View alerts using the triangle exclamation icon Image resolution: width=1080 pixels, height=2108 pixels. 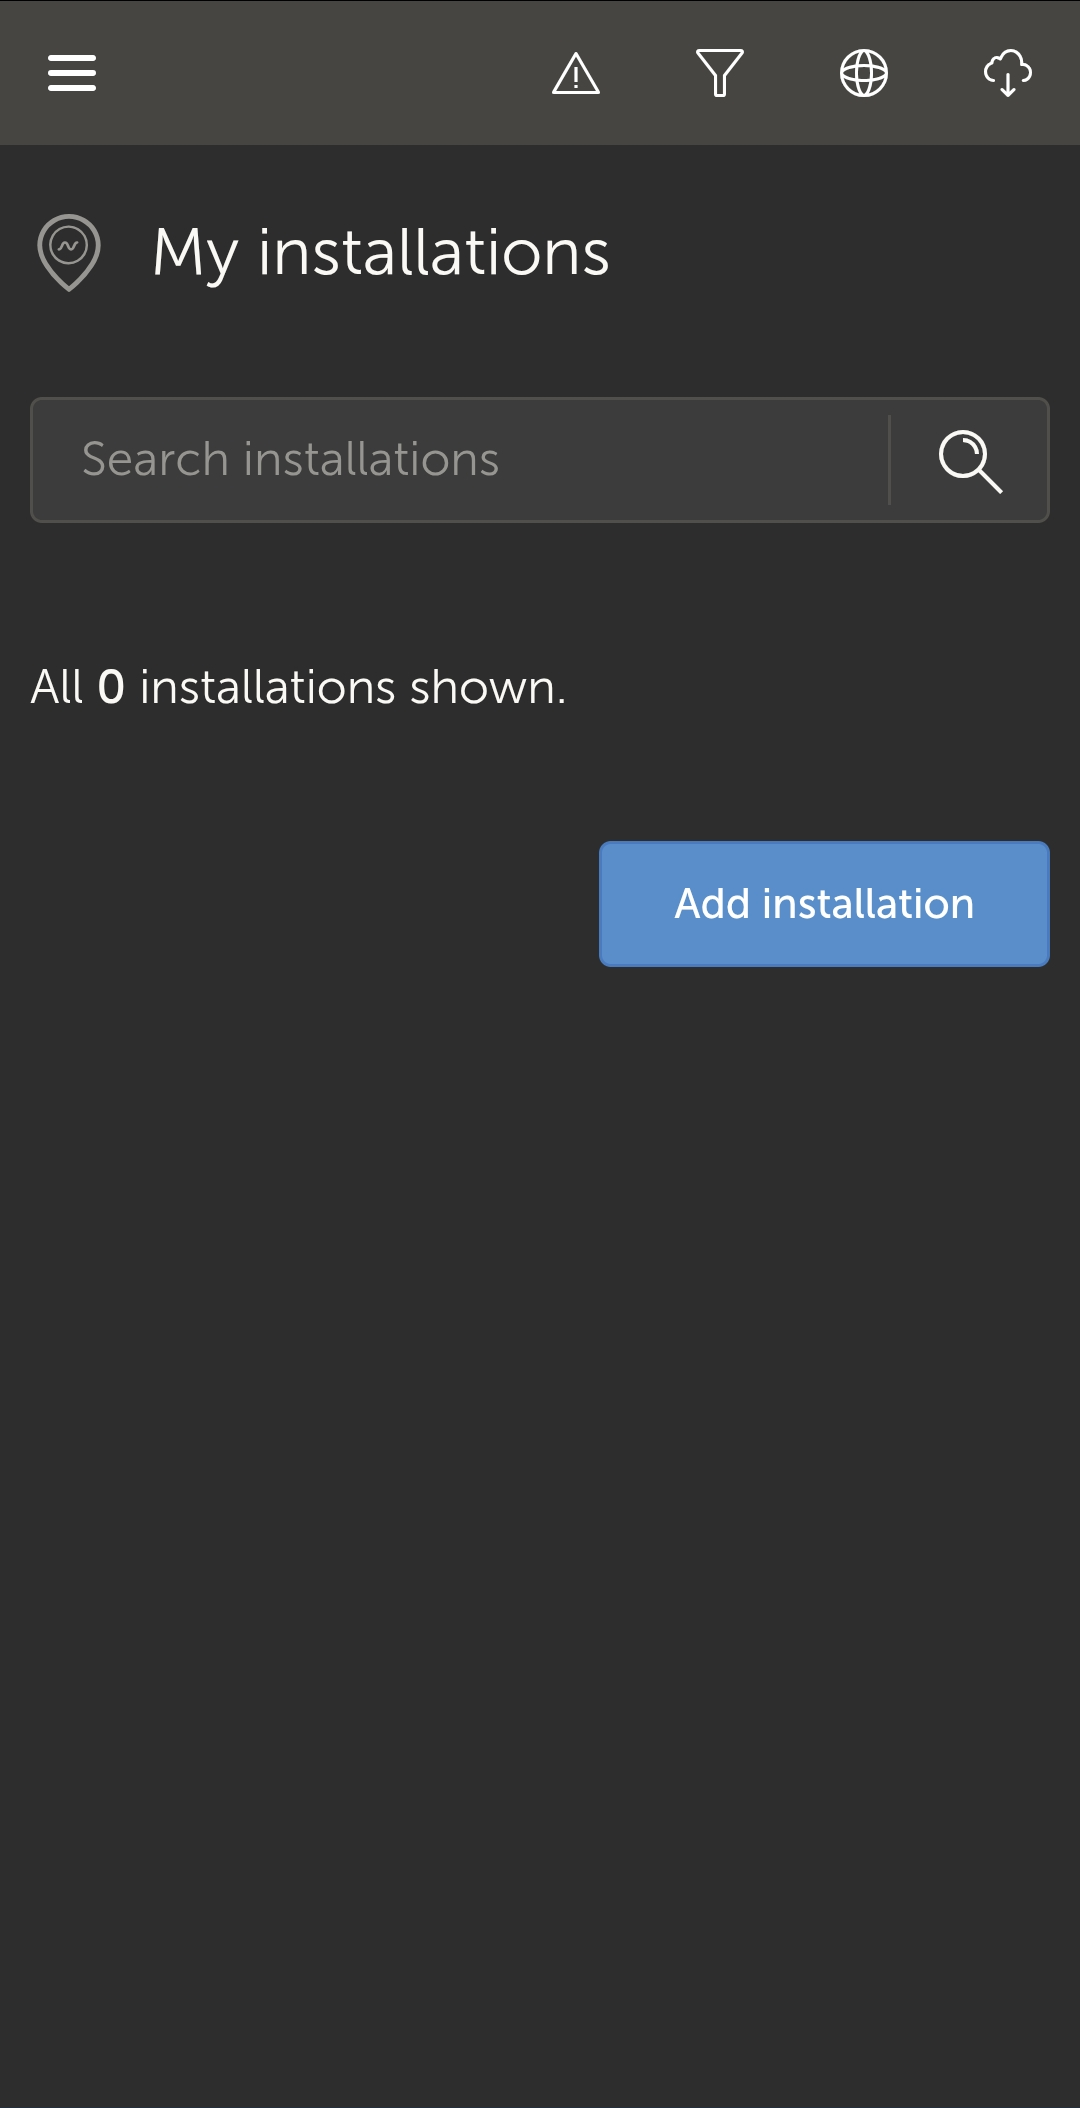(576, 73)
